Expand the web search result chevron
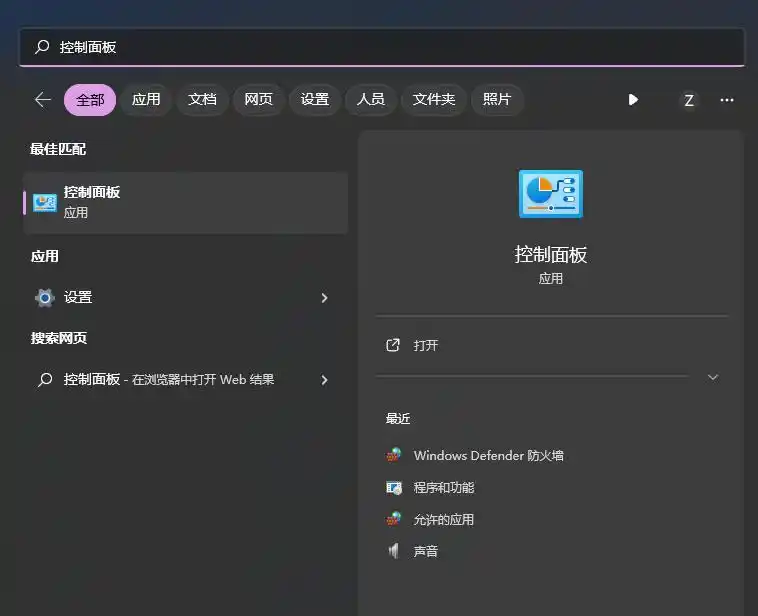 (324, 380)
